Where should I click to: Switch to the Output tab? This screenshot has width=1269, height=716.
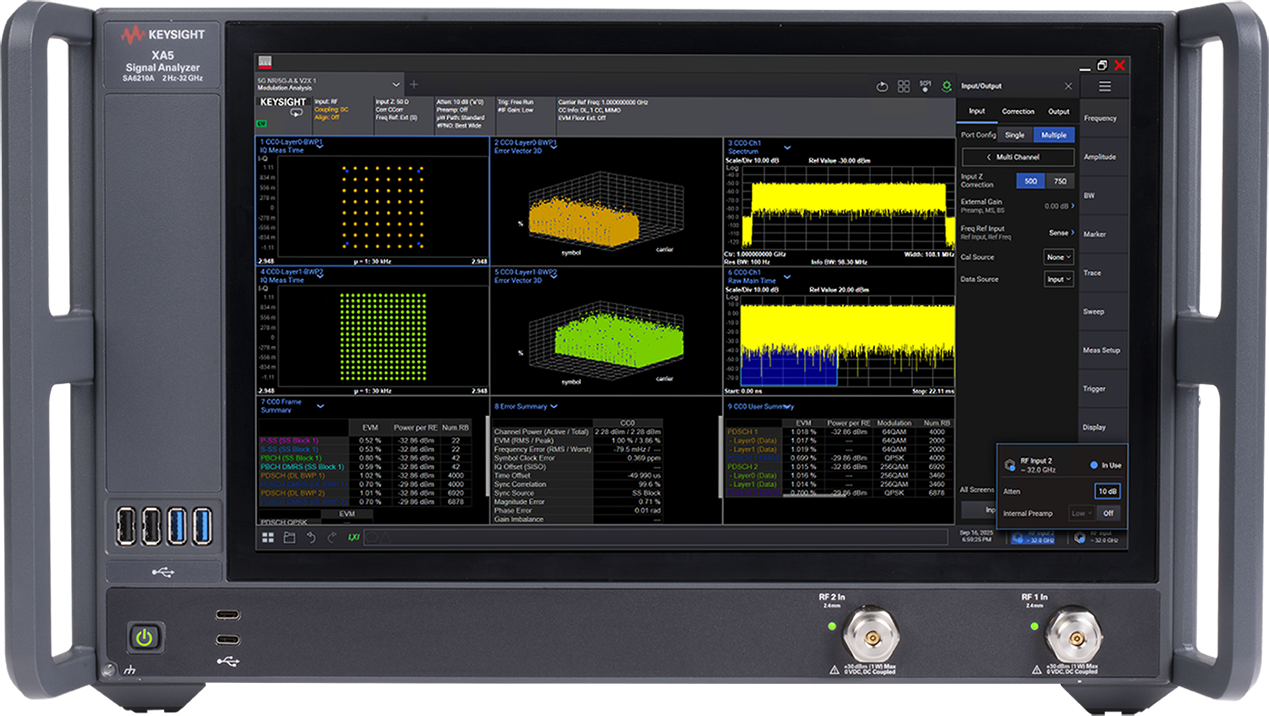(1058, 111)
